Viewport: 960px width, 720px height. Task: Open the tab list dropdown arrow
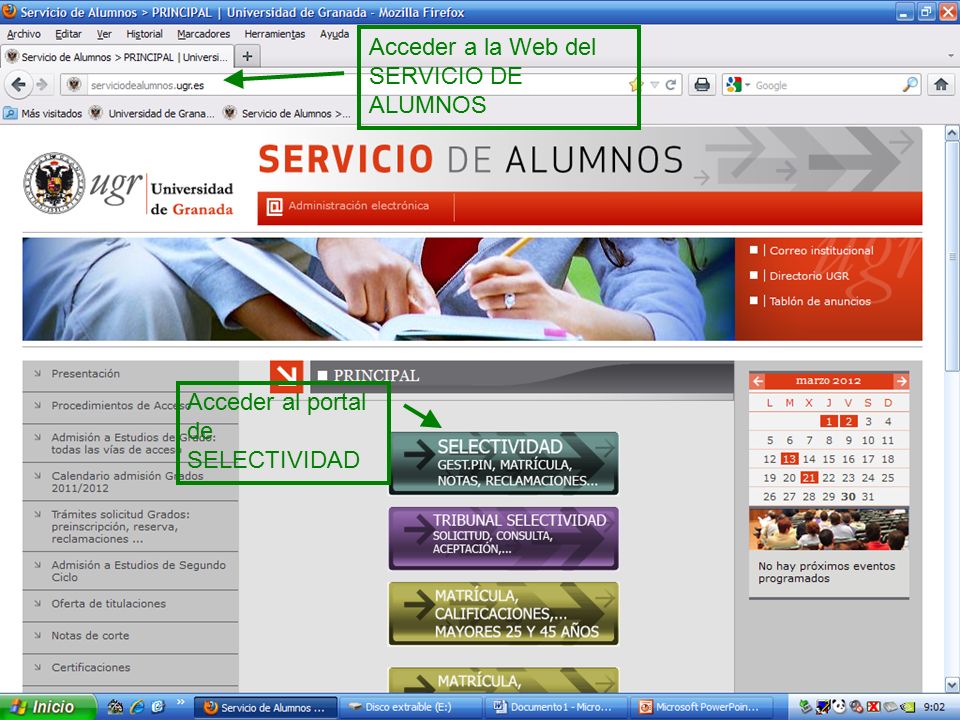950,56
